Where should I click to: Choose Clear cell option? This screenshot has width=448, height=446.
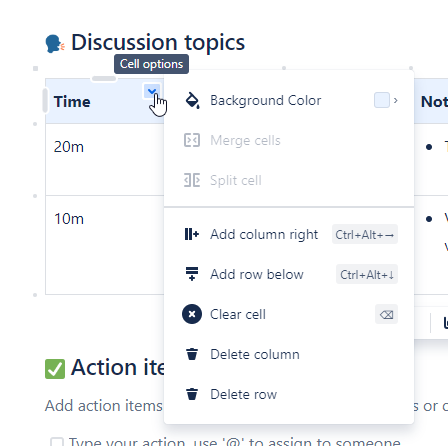(x=289, y=314)
